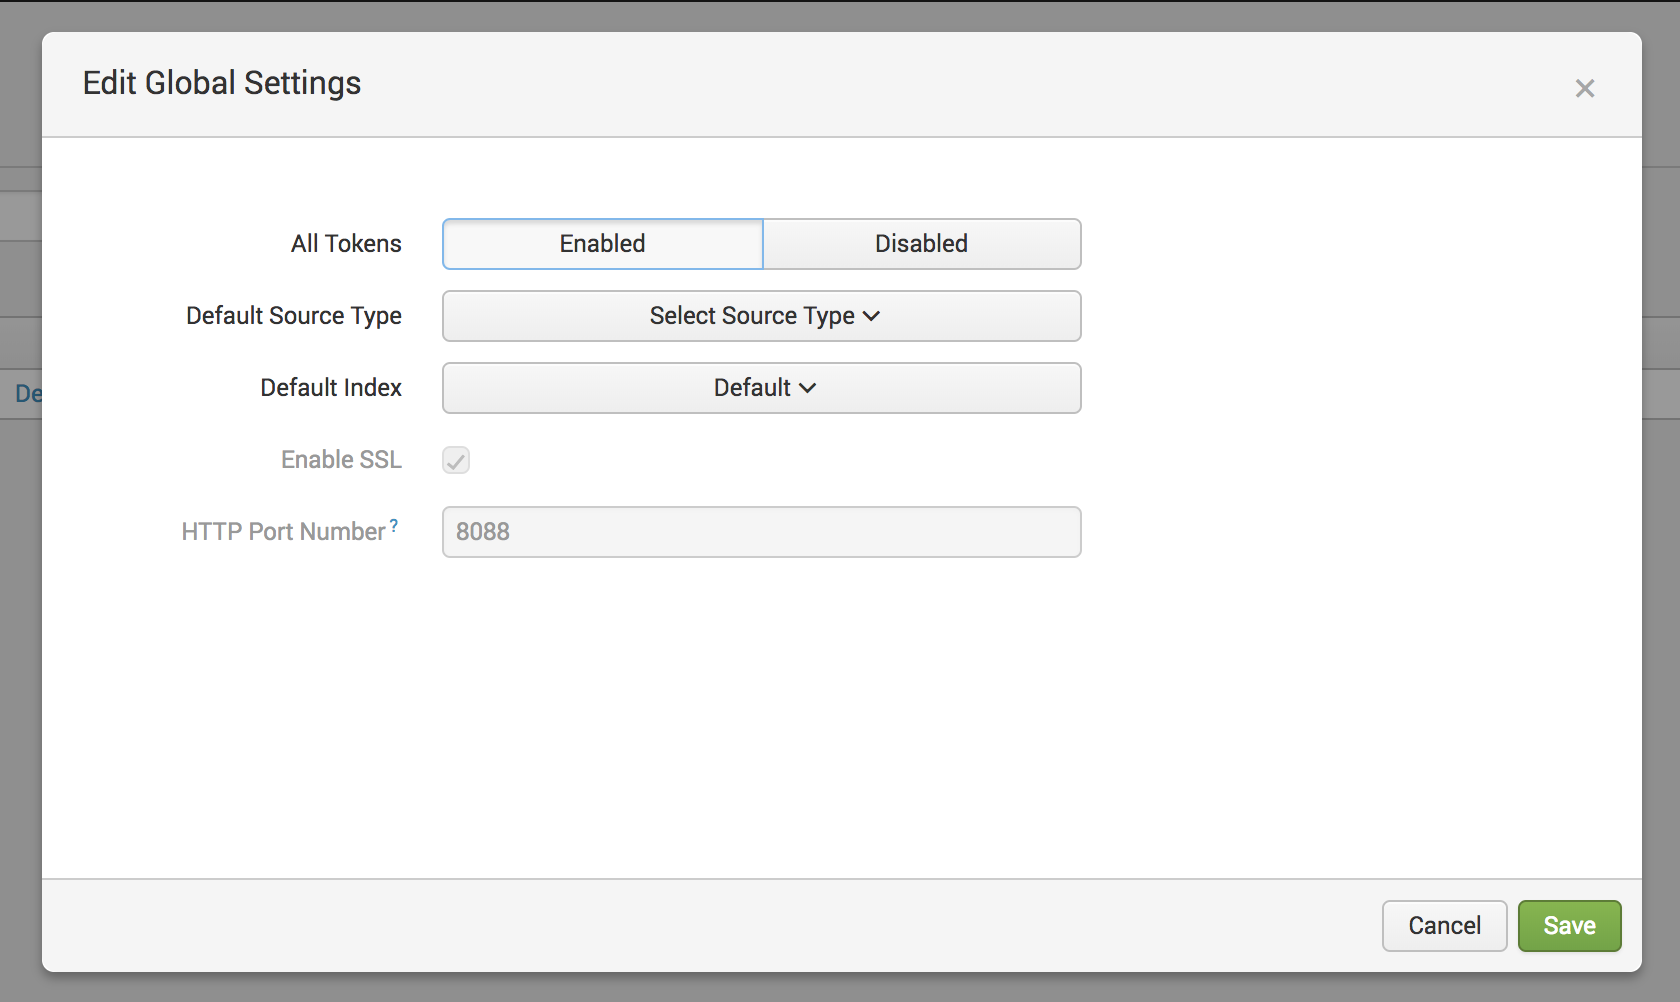Click the chevron on Default Index dropdown
Screen dimensions: 1680x1002
808,388
